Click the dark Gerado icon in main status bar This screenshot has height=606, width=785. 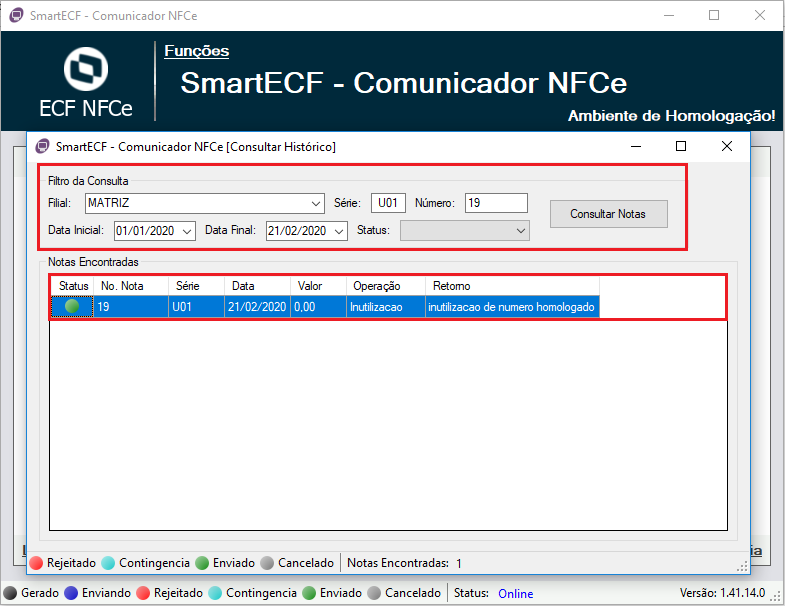[x=10, y=593]
